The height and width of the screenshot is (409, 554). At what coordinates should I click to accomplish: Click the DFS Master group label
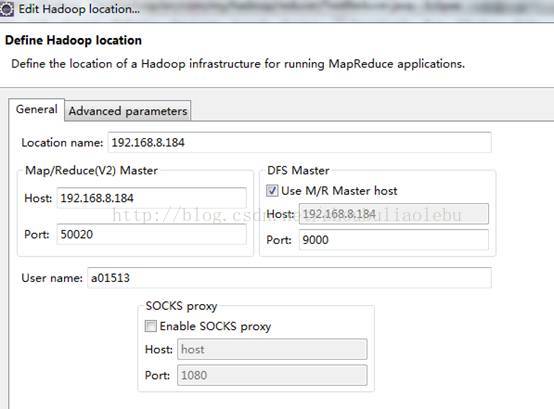click(298, 171)
